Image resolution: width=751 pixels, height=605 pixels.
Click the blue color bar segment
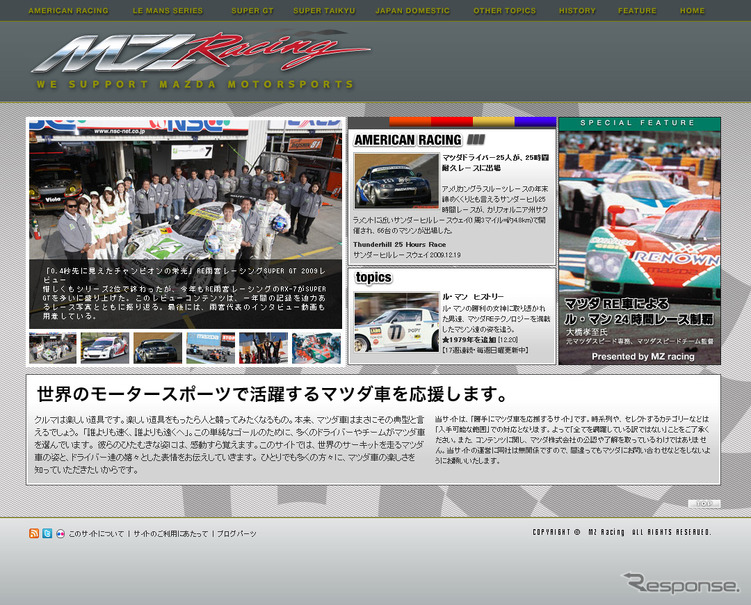point(535,122)
